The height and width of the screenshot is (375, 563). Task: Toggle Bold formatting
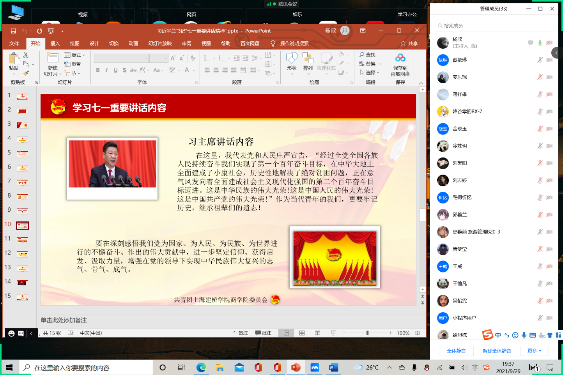98,70
